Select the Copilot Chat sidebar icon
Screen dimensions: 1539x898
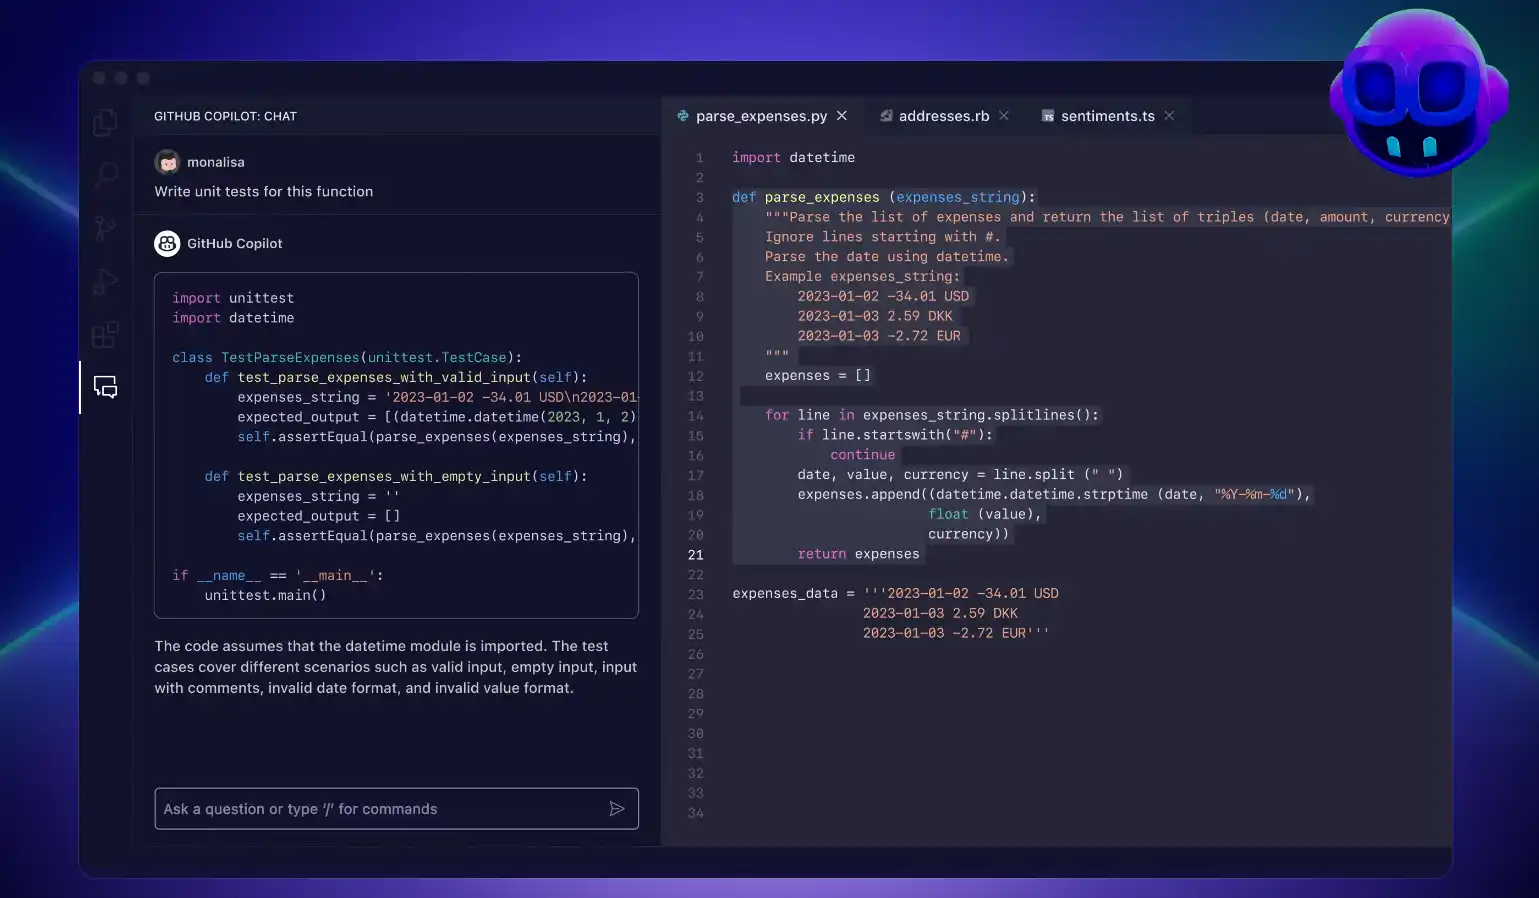point(105,387)
